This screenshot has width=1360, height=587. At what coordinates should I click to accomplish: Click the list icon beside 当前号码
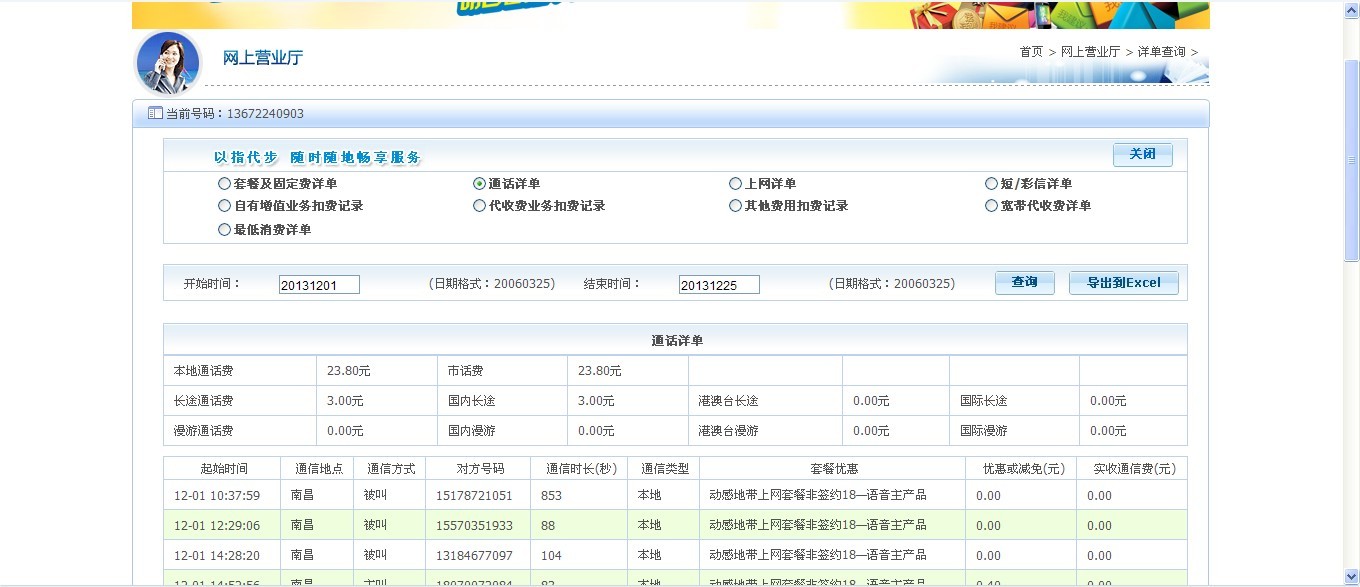pos(155,114)
